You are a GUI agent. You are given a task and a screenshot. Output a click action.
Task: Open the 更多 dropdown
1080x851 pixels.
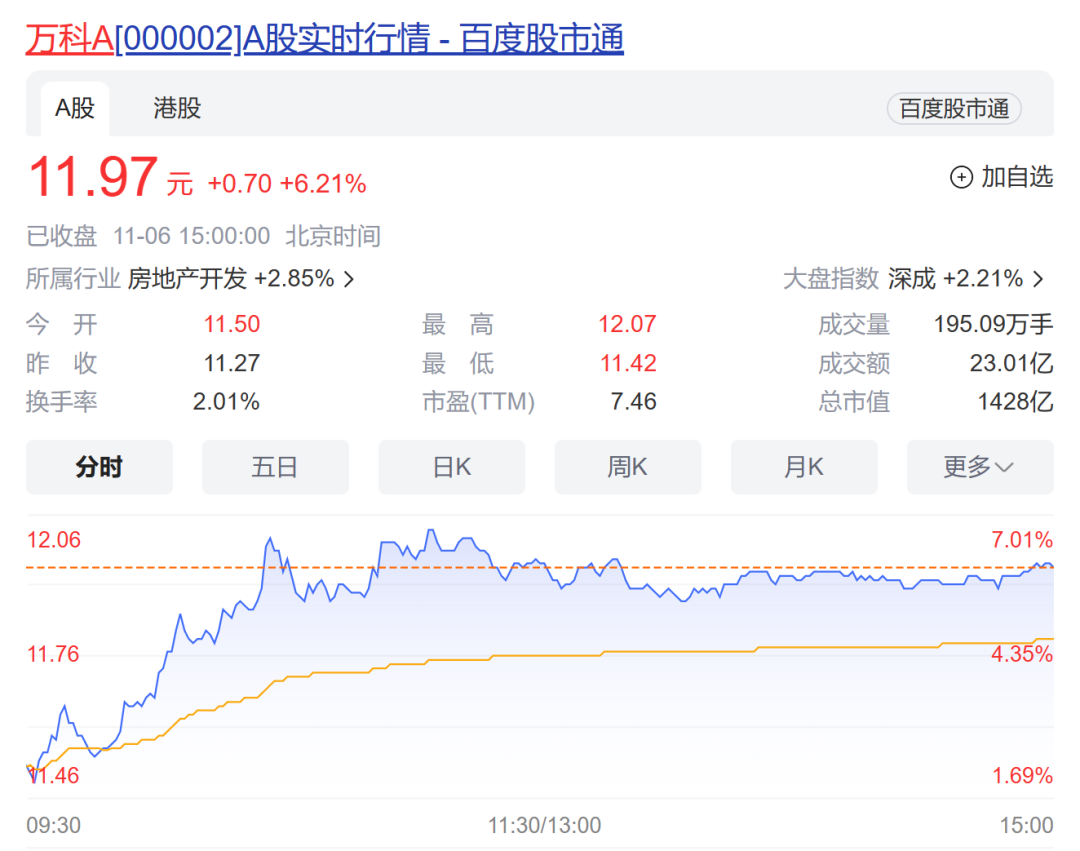(x=980, y=467)
